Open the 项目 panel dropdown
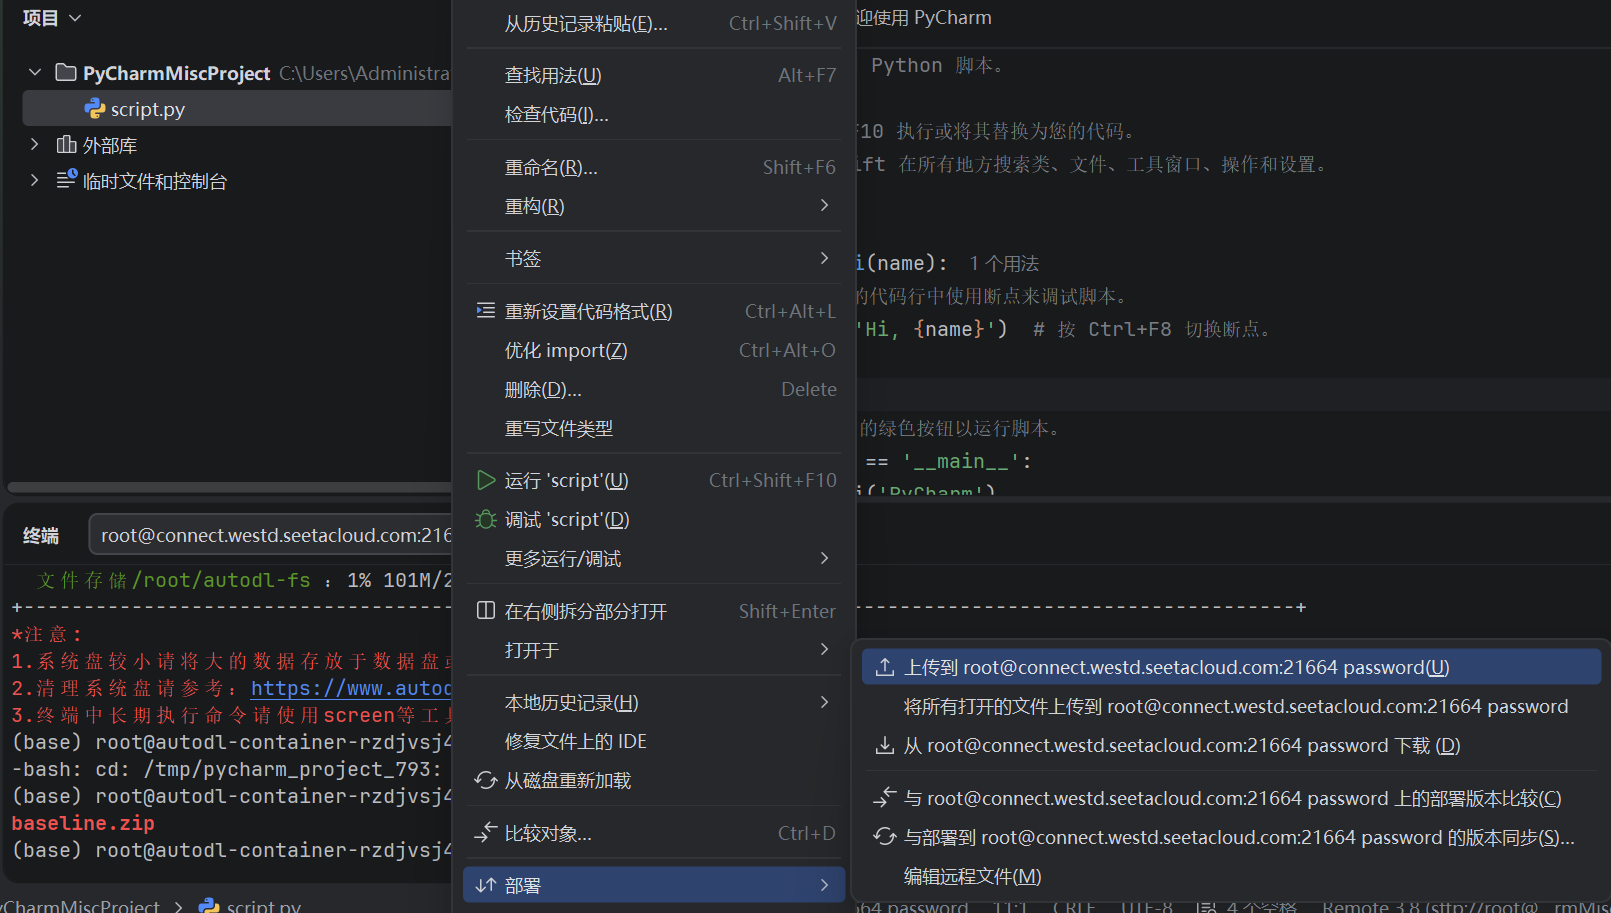The height and width of the screenshot is (913, 1611). click(52, 18)
